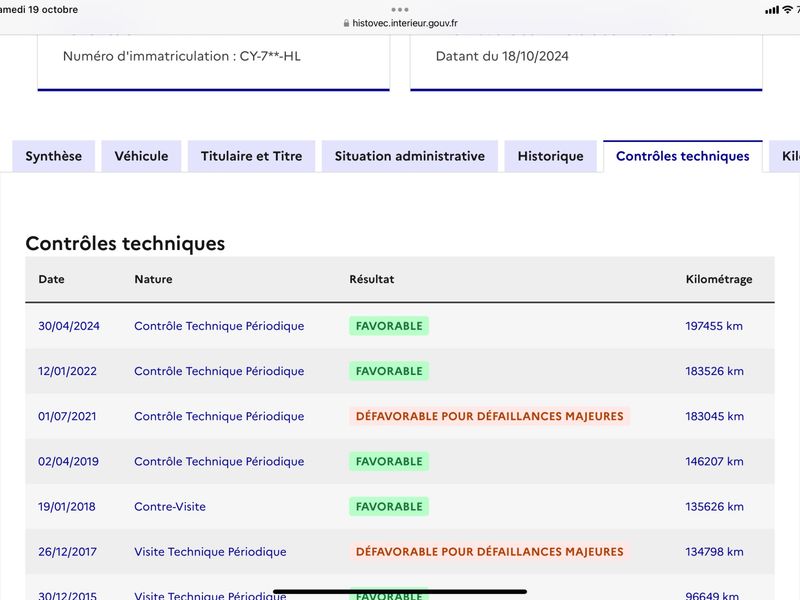Open the Synthèse tab
The width and height of the screenshot is (800, 600).
coord(54,156)
